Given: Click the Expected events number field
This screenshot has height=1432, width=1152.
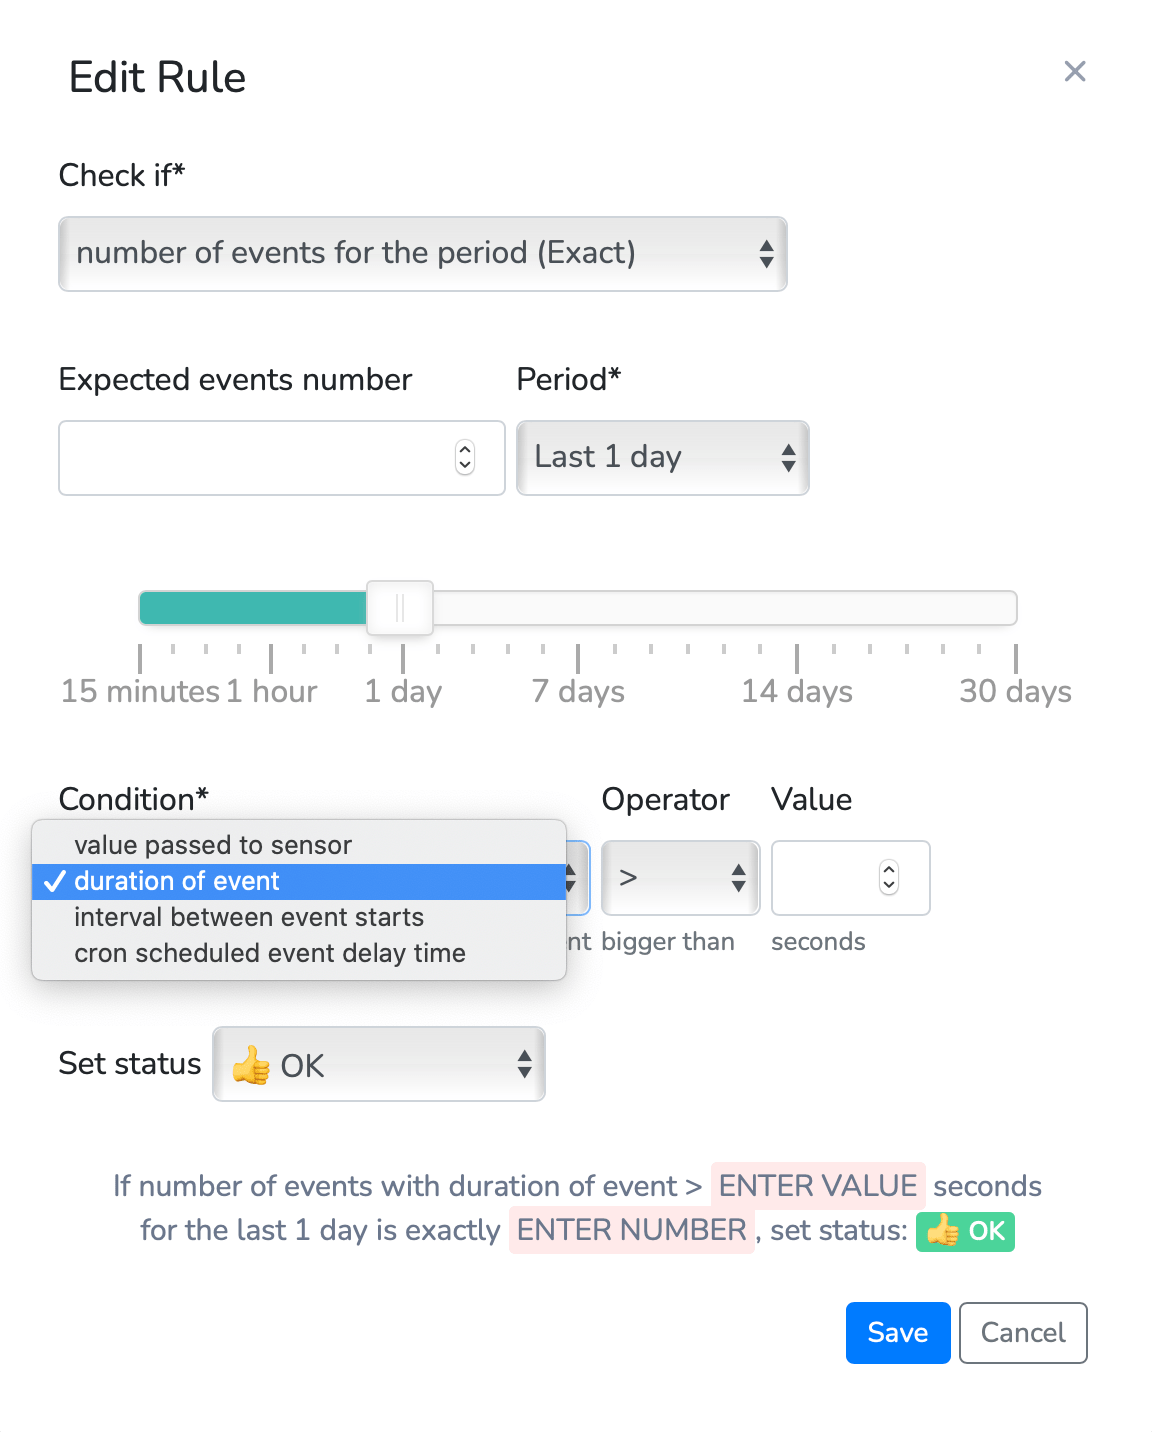Looking at the screenshot, I should pyautogui.click(x=282, y=458).
